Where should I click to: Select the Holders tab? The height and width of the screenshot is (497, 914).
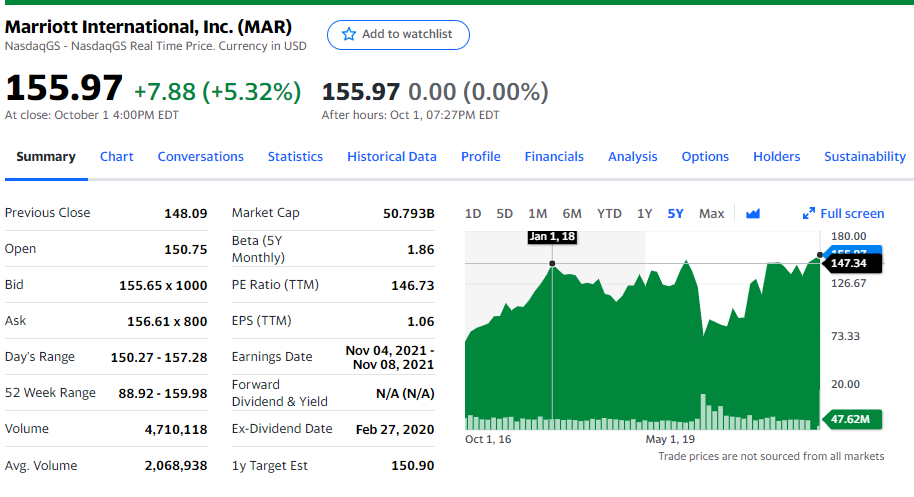(x=777, y=156)
